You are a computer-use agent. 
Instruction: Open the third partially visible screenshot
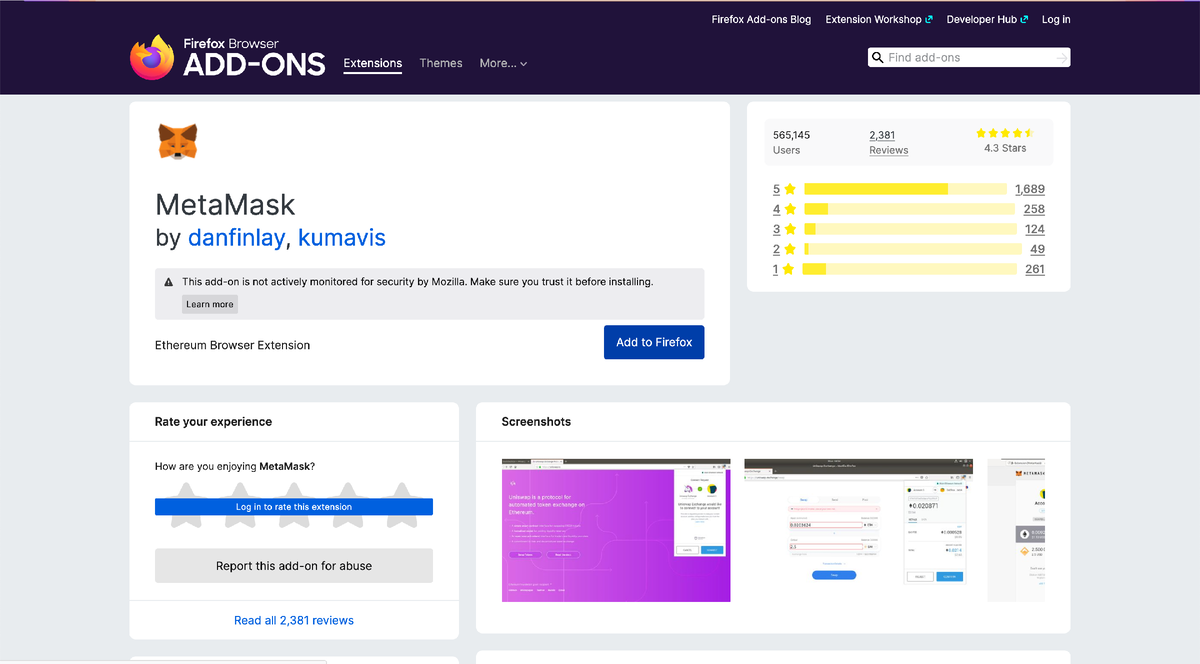click(x=1016, y=530)
